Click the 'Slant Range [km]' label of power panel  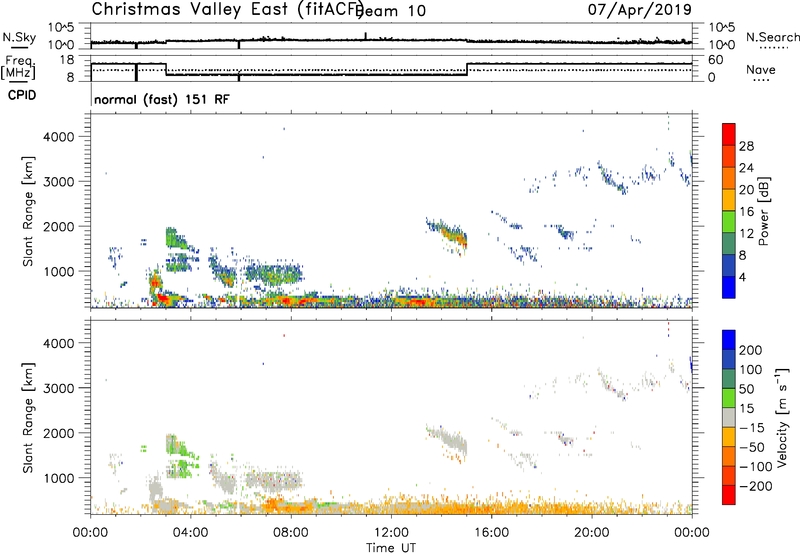[x=28, y=211]
